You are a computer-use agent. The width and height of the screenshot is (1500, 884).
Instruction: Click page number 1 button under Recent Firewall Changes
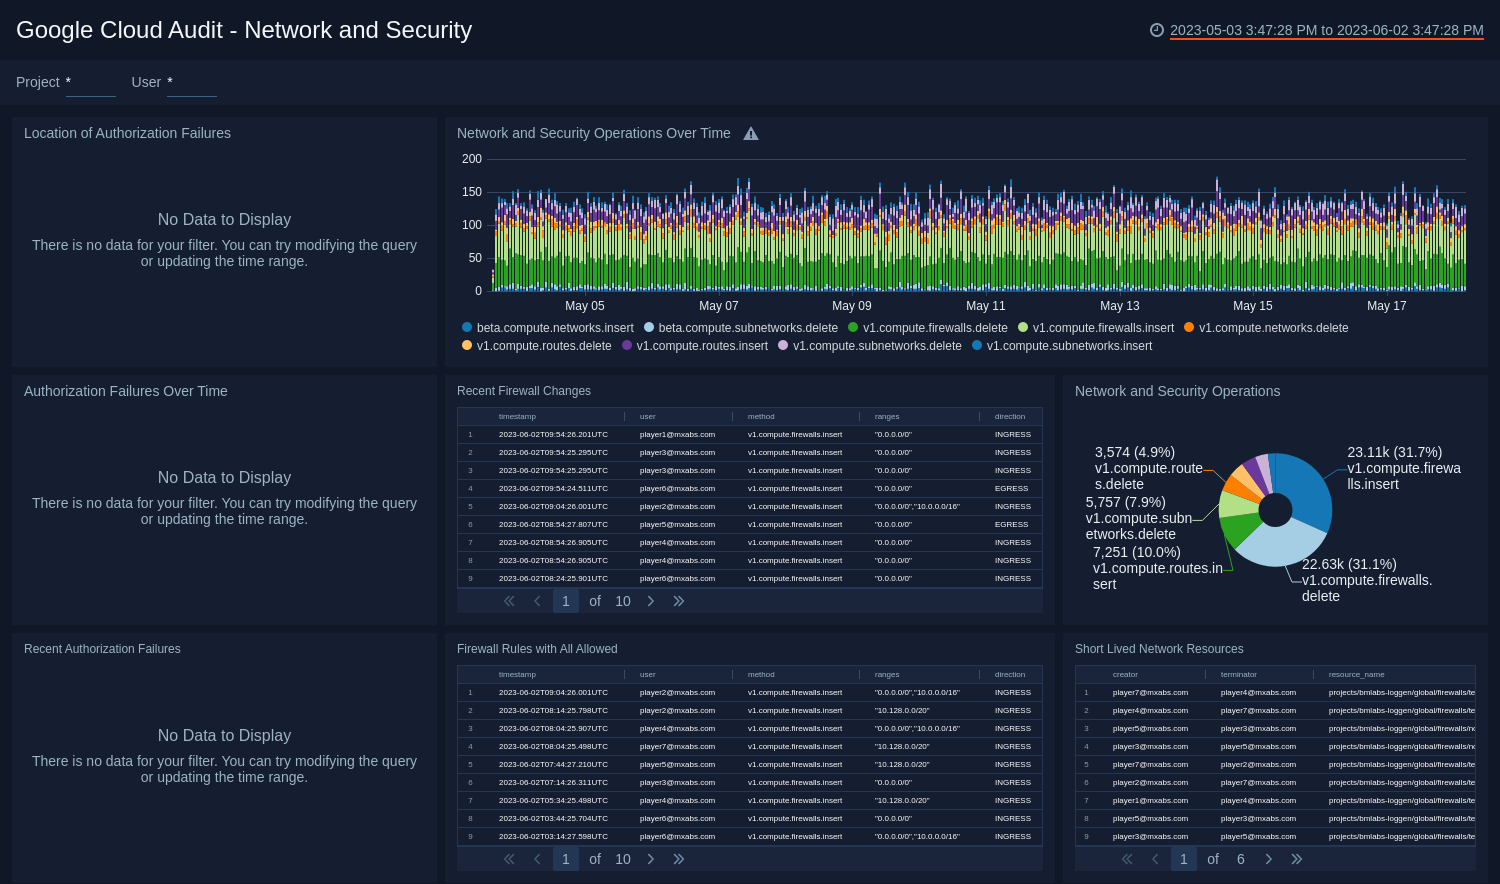[565, 601]
